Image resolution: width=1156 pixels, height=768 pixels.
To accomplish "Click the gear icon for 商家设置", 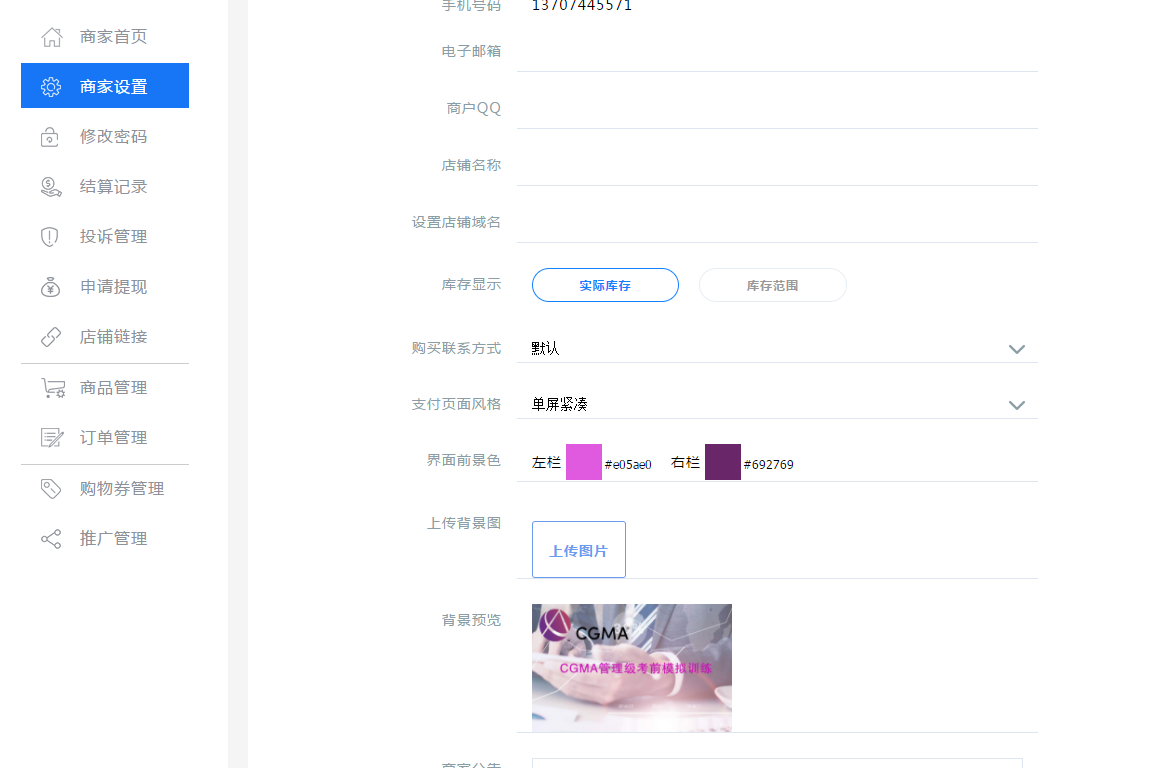I will coord(51,87).
